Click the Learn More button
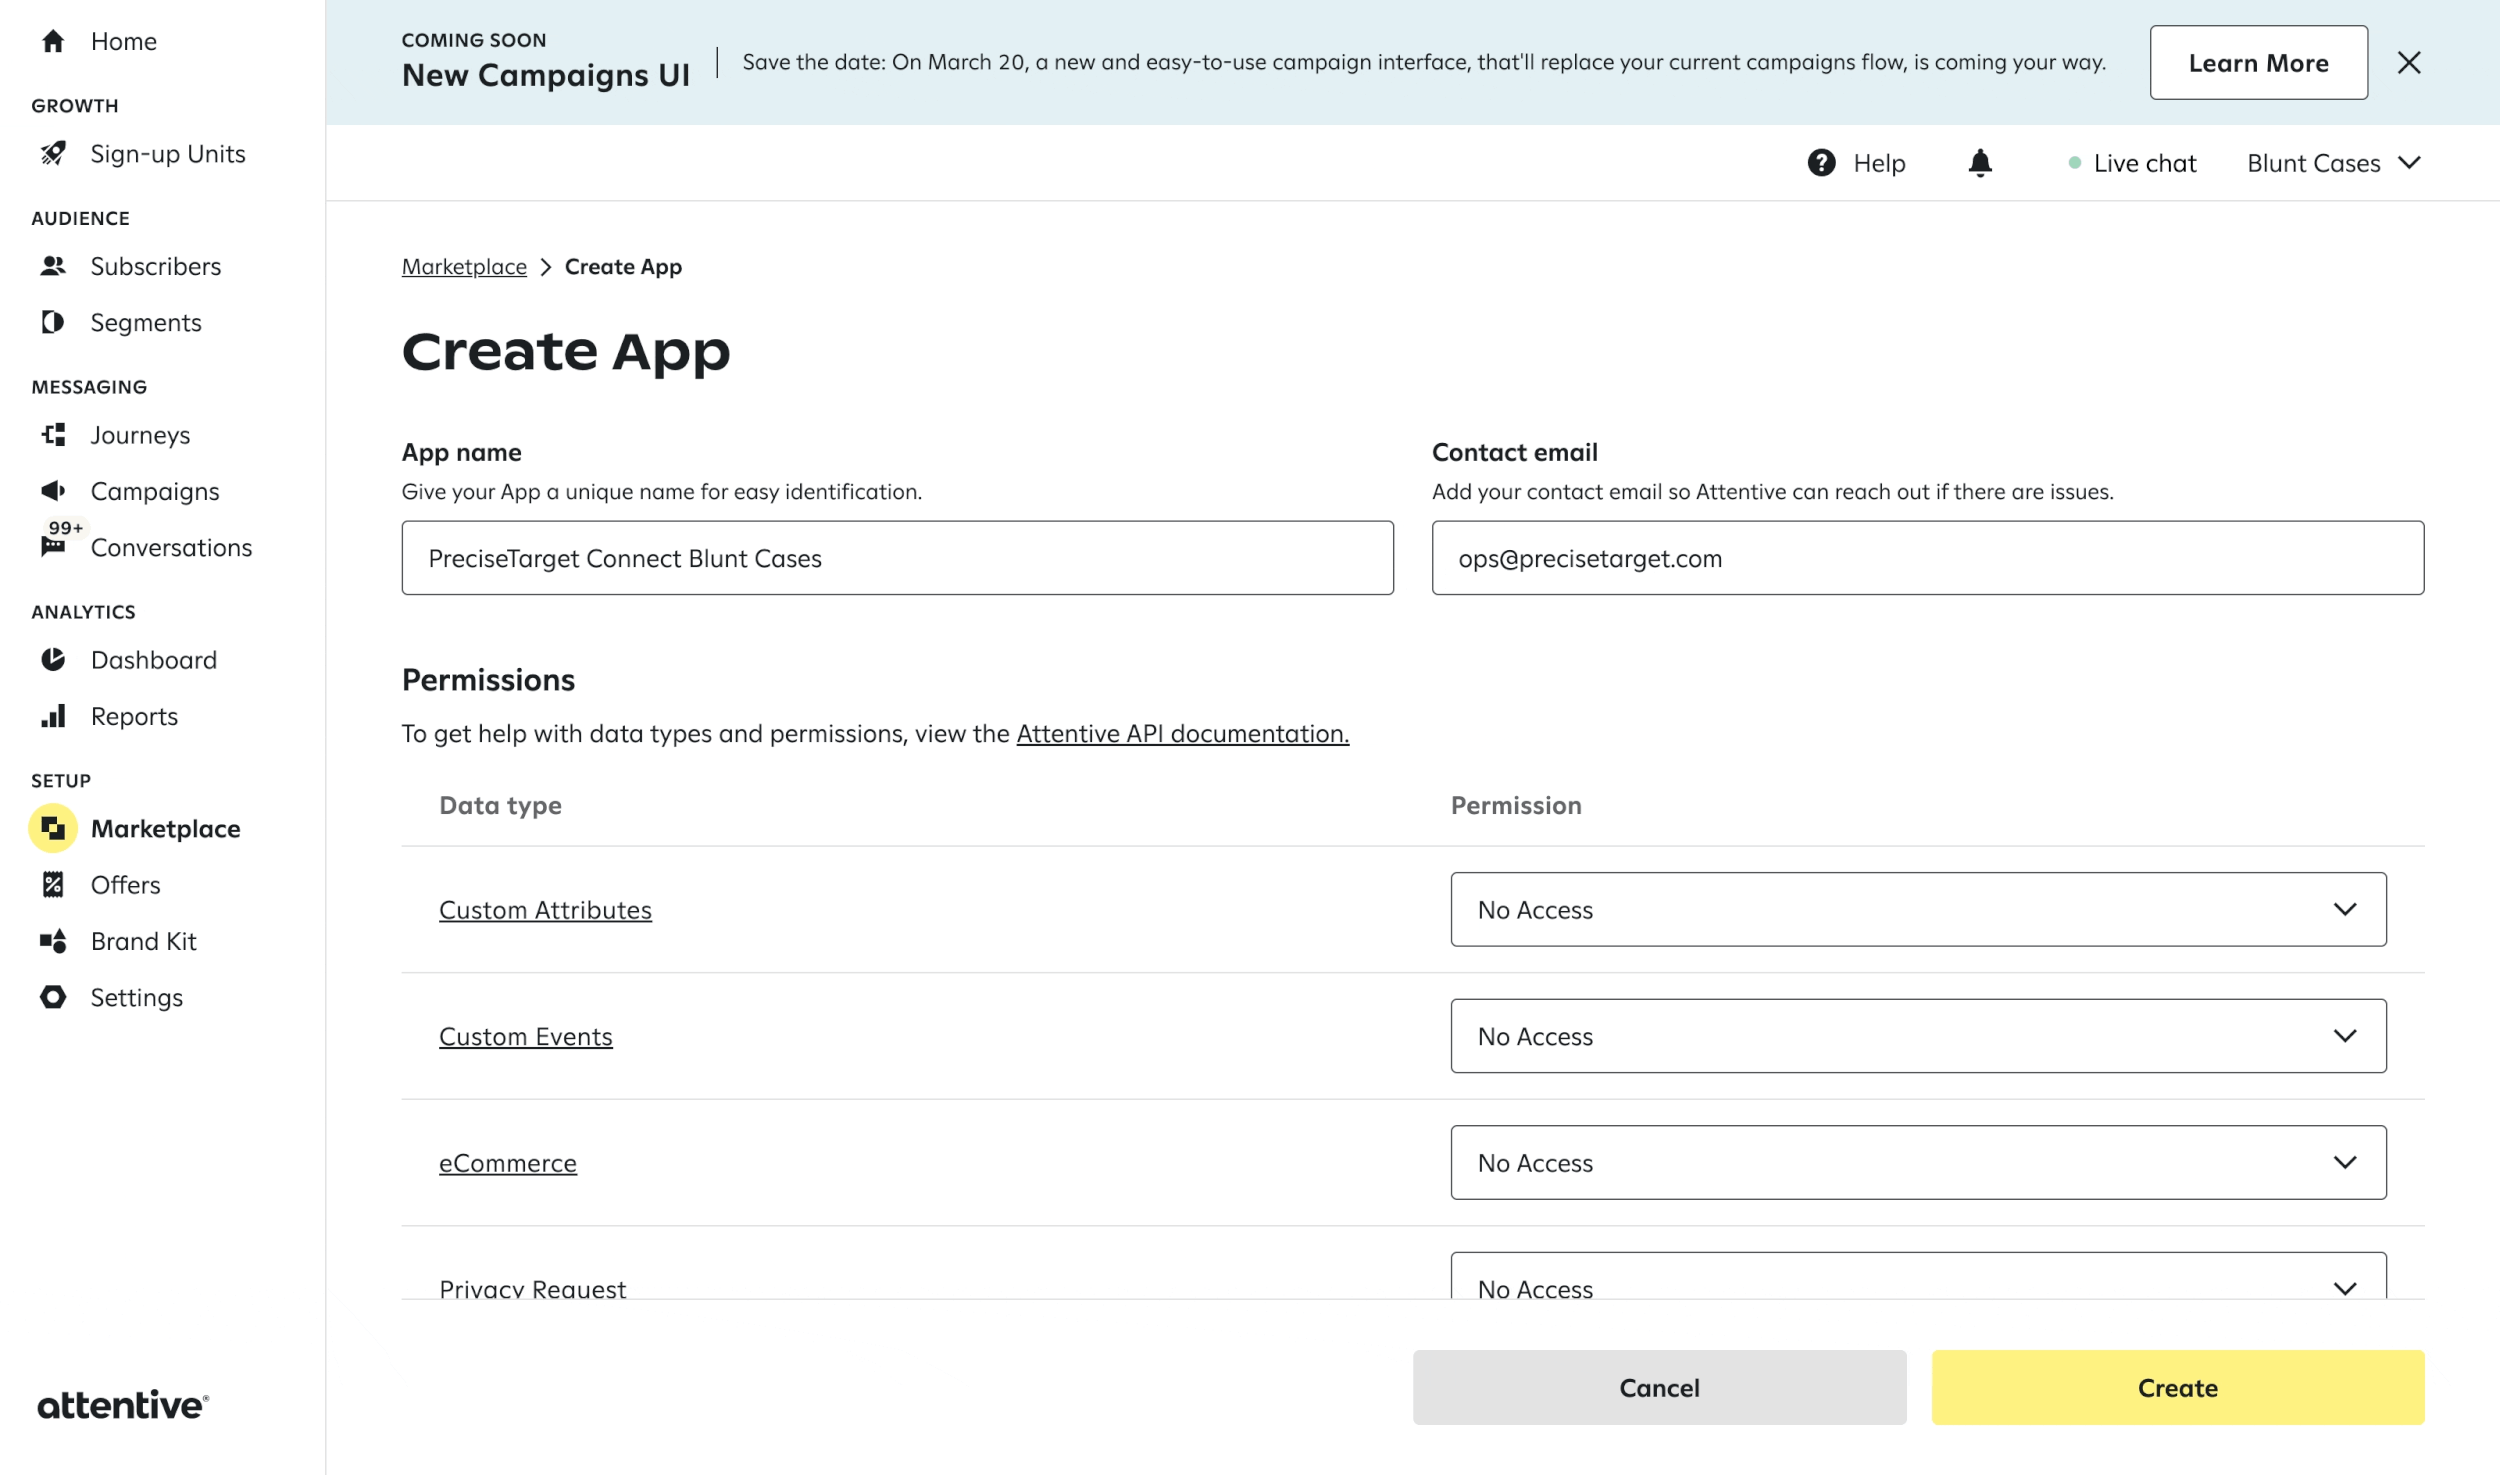Image resolution: width=2500 pixels, height=1475 pixels. click(x=2258, y=63)
